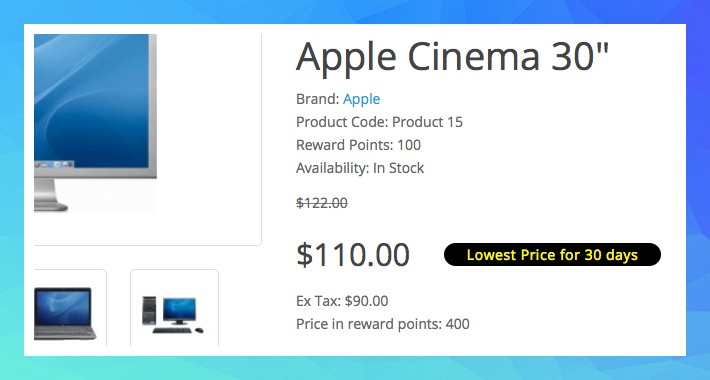Click the Lowest Price for 30 days badge
Image resolution: width=710 pixels, height=380 pixels.
[x=552, y=255]
